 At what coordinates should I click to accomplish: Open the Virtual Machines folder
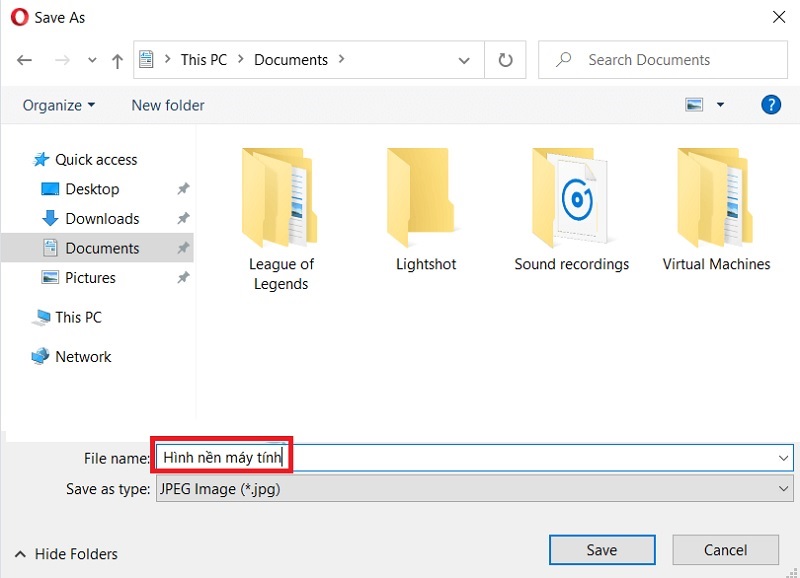[x=716, y=208]
